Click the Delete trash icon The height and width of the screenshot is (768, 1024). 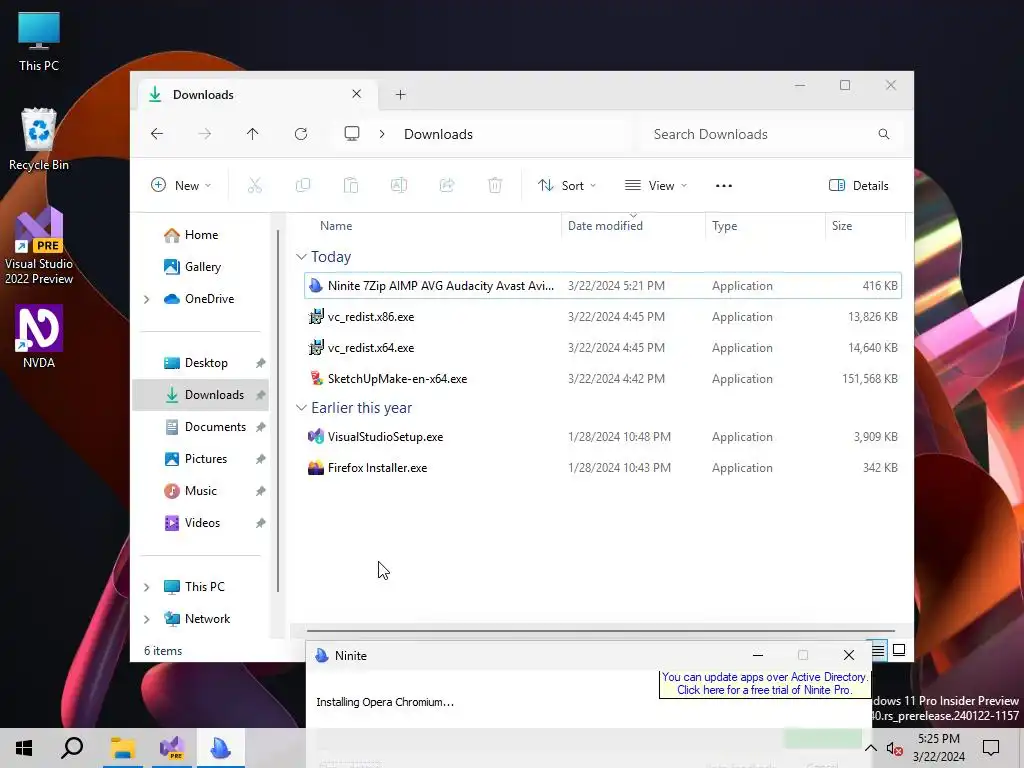pos(495,185)
